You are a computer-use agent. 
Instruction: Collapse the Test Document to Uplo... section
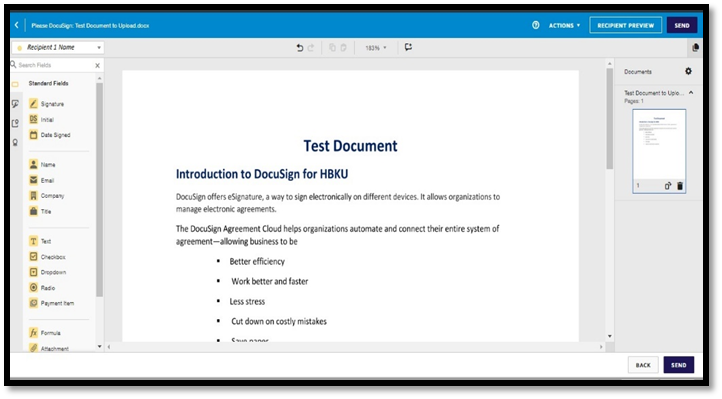click(x=691, y=93)
